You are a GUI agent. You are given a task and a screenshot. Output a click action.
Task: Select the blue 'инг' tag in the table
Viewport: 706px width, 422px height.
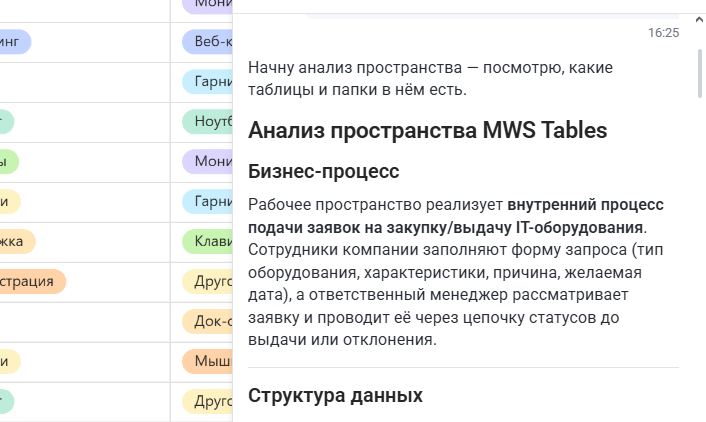(15, 41)
